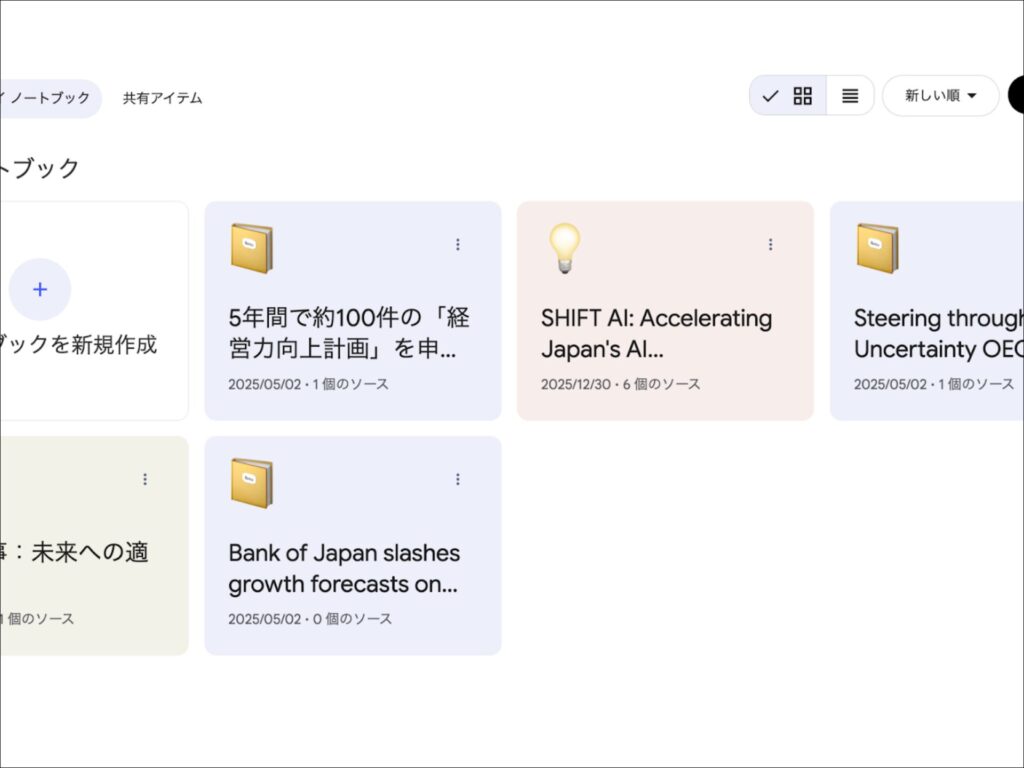Open the three-dot menu on SHIFT AI notebook
The width and height of the screenshot is (1024, 768).
pyautogui.click(x=770, y=243)
